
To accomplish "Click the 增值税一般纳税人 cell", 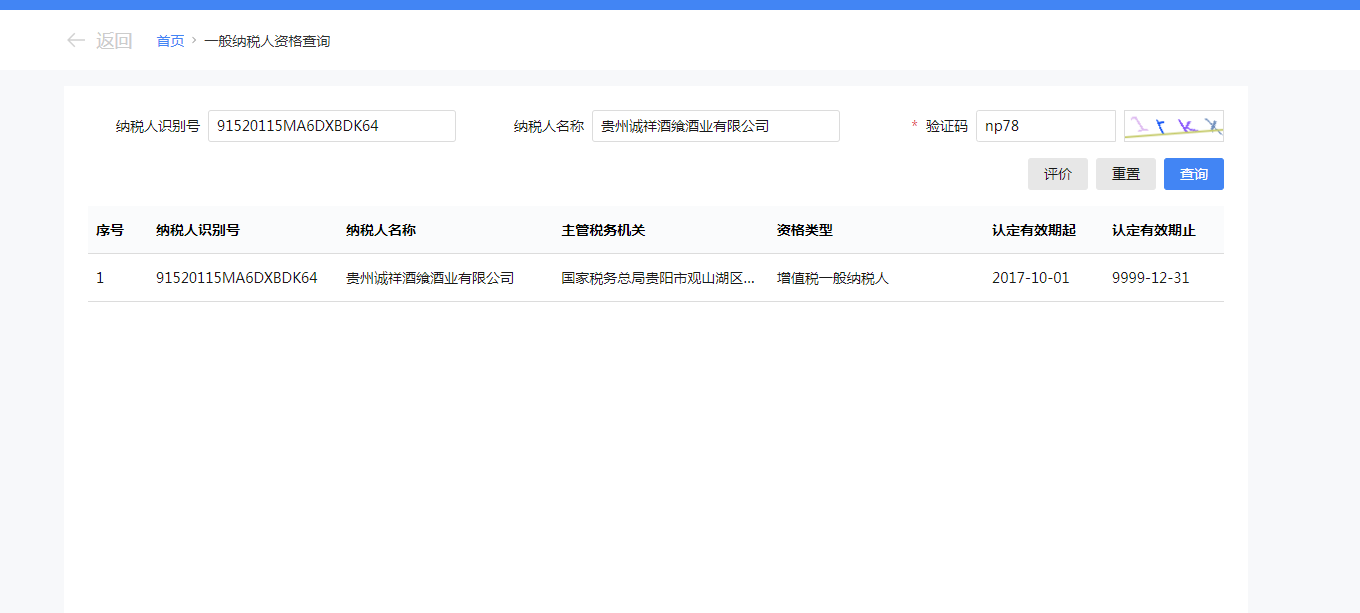I will tap(832, 278).
